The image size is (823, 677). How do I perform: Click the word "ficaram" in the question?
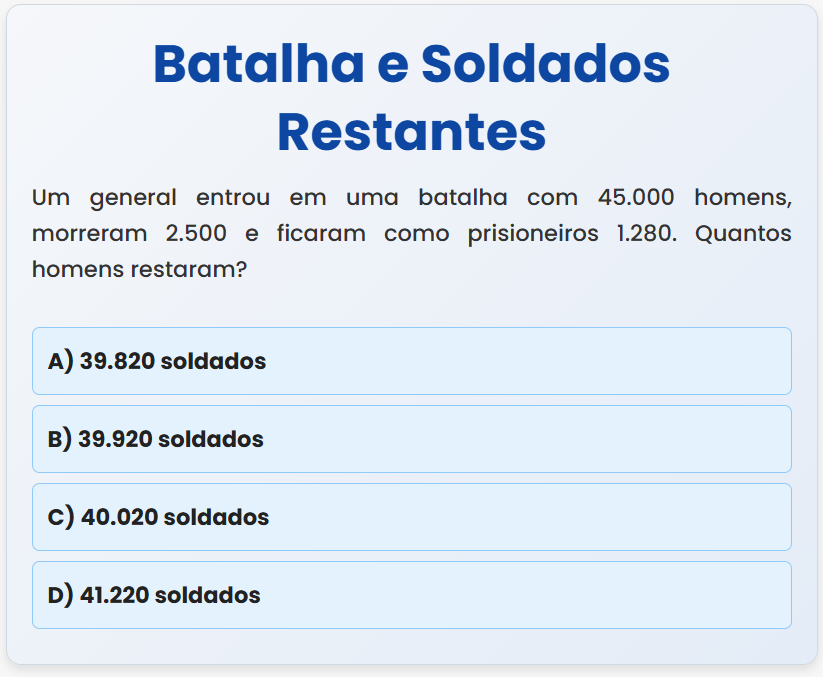tap(321, 234)
